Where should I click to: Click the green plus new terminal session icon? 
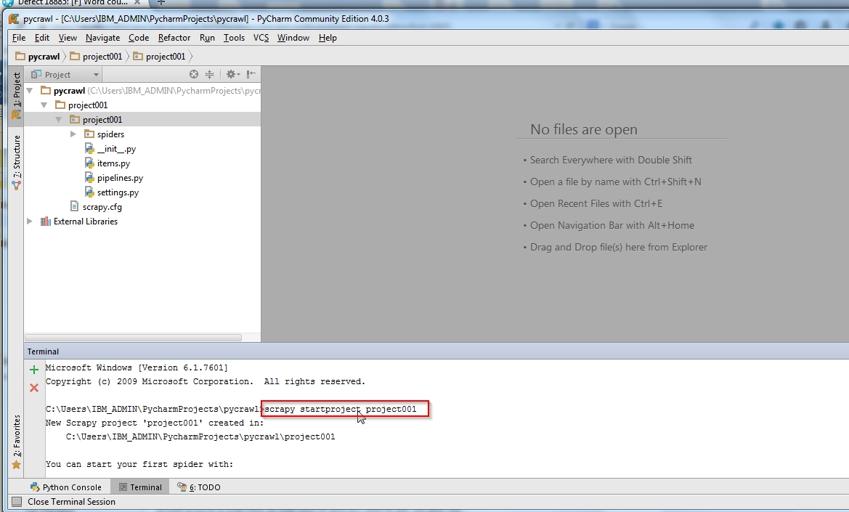pos(34,370)
